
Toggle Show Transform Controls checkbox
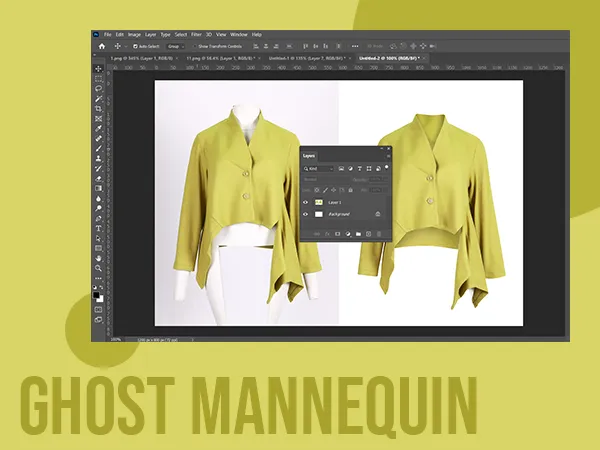(x=194, y=46)
